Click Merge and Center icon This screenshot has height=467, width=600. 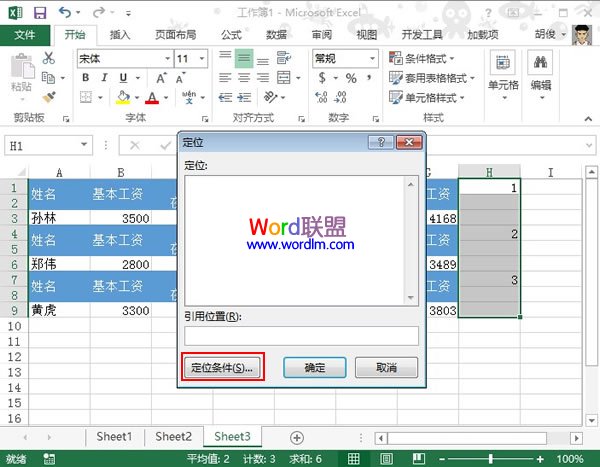click(284, 78)
